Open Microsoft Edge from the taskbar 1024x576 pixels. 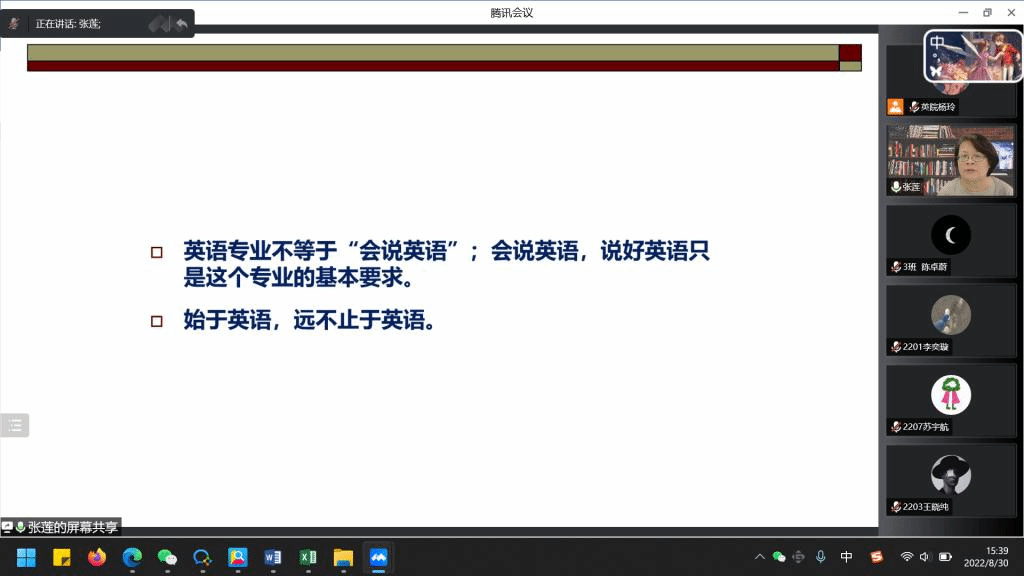(132, 557)
